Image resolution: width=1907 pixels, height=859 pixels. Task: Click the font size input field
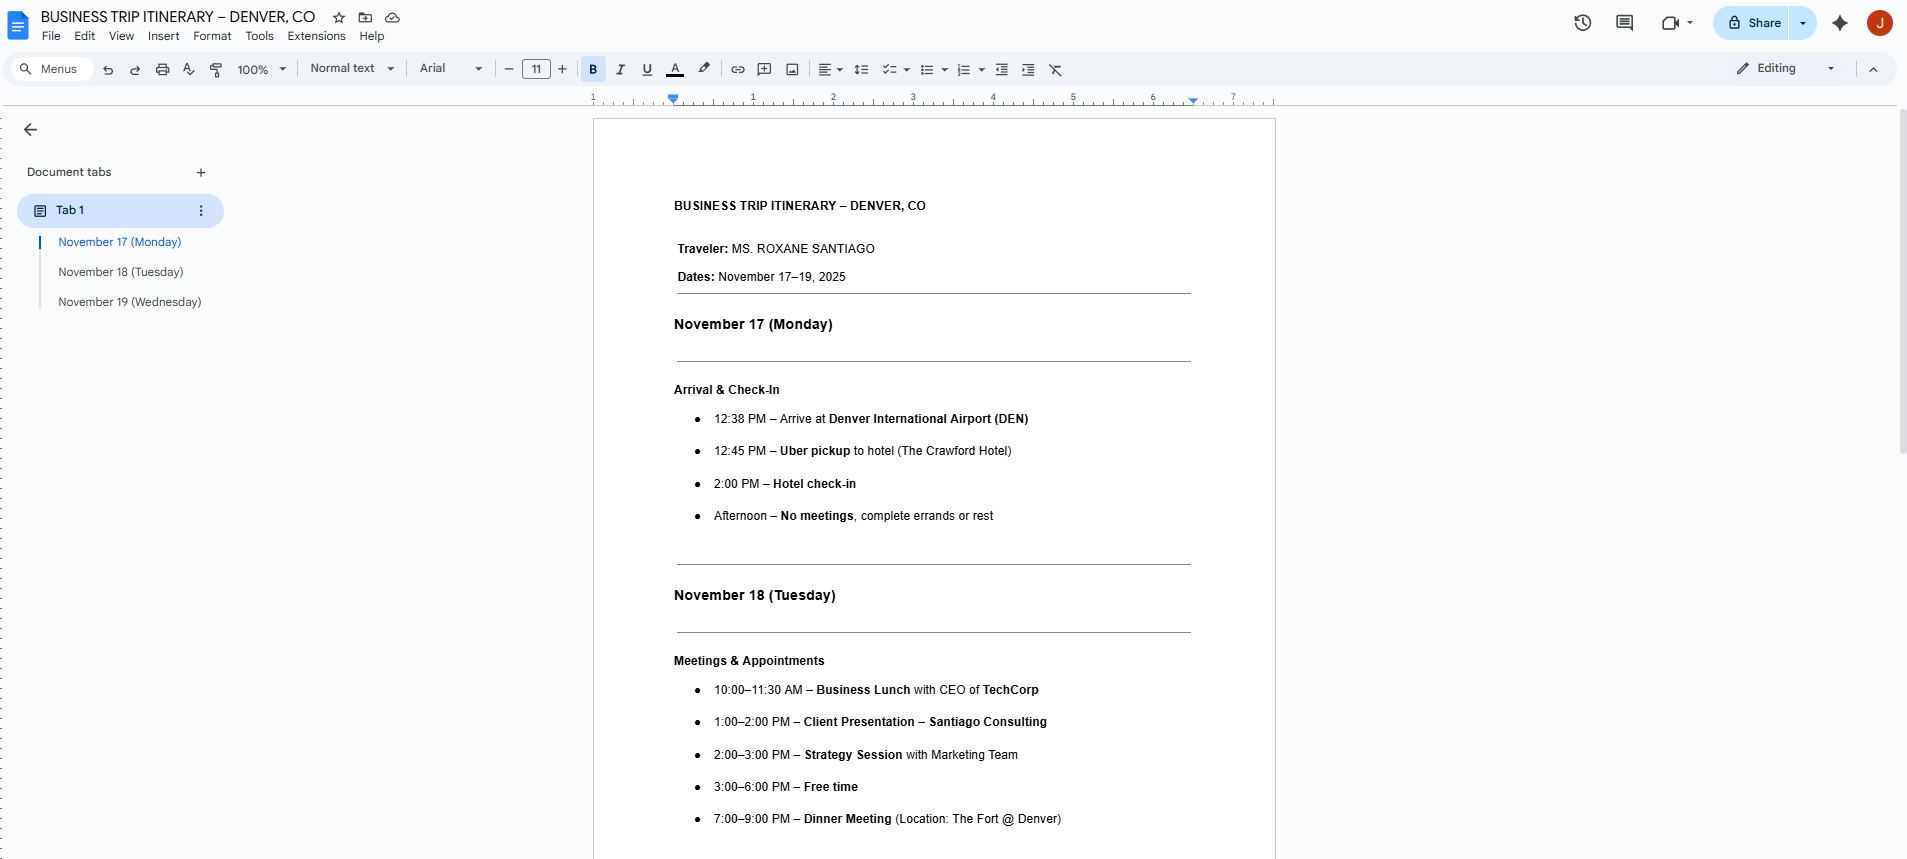[536, 70]
